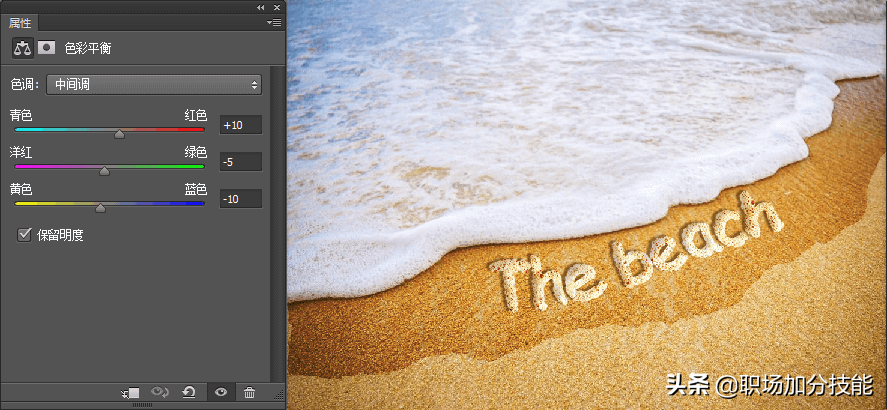
Task: Click the yellow-blue value field showing -10
Action: [x=241, y=198]
